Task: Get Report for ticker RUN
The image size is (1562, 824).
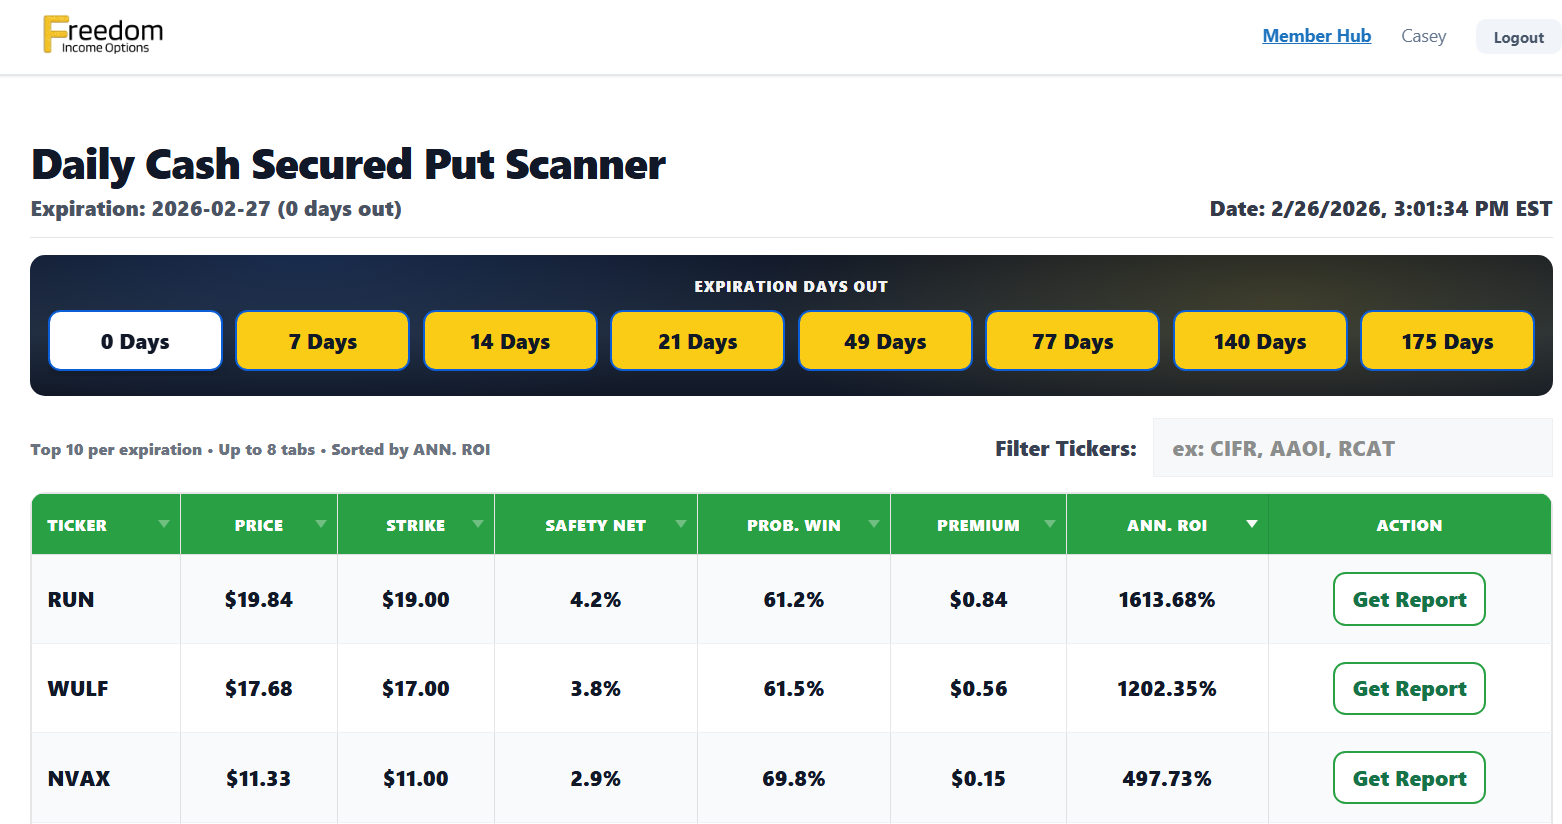Action: pyautogui.click(x=1409, y=599)
